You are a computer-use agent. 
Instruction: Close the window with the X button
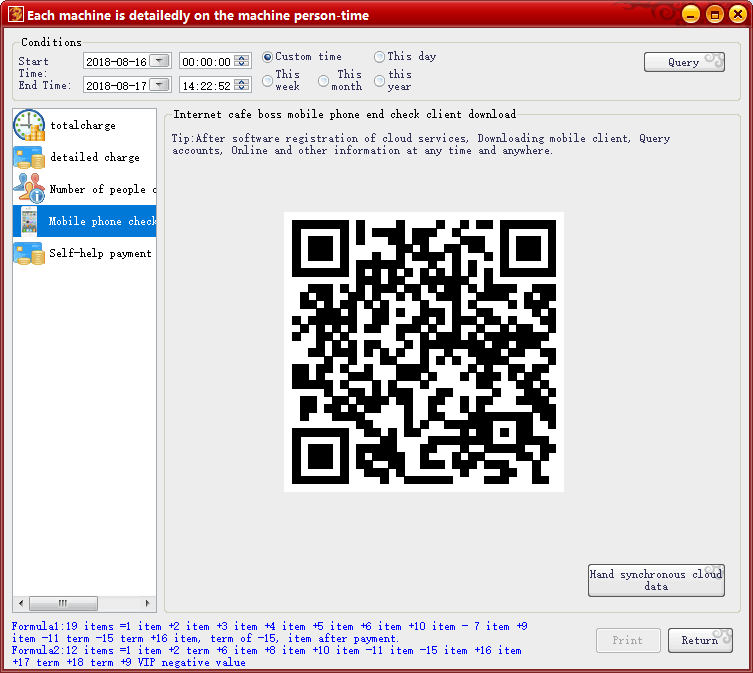click(738, 14)
